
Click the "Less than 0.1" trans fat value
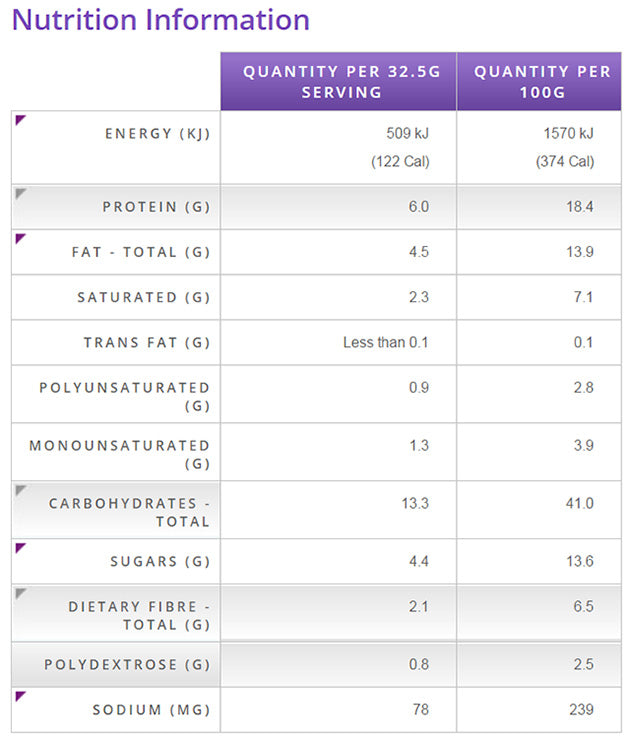tap(385, 343)
